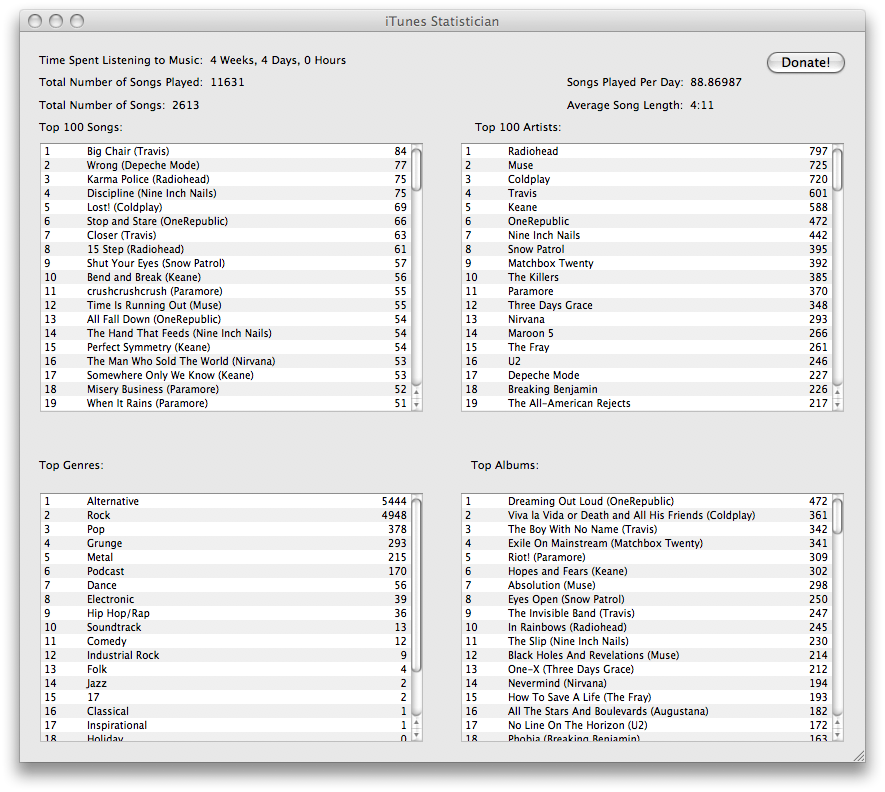This screenshot has width=885, height=792.
Task: Select the artist row Breaking Benjamin
Action: 647,389
